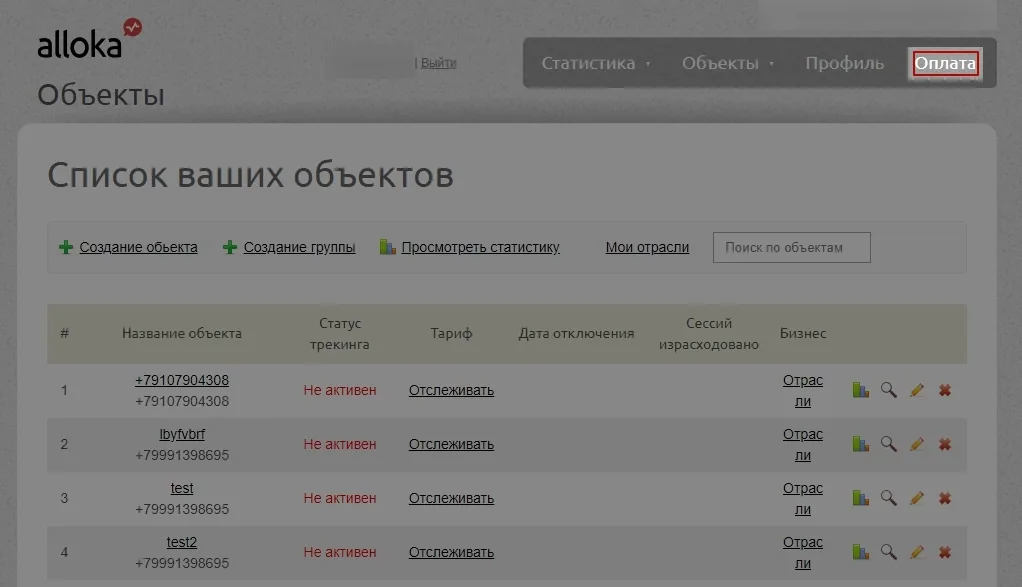
Task: Click the Дата отключения column header
Action: (576, 334)
